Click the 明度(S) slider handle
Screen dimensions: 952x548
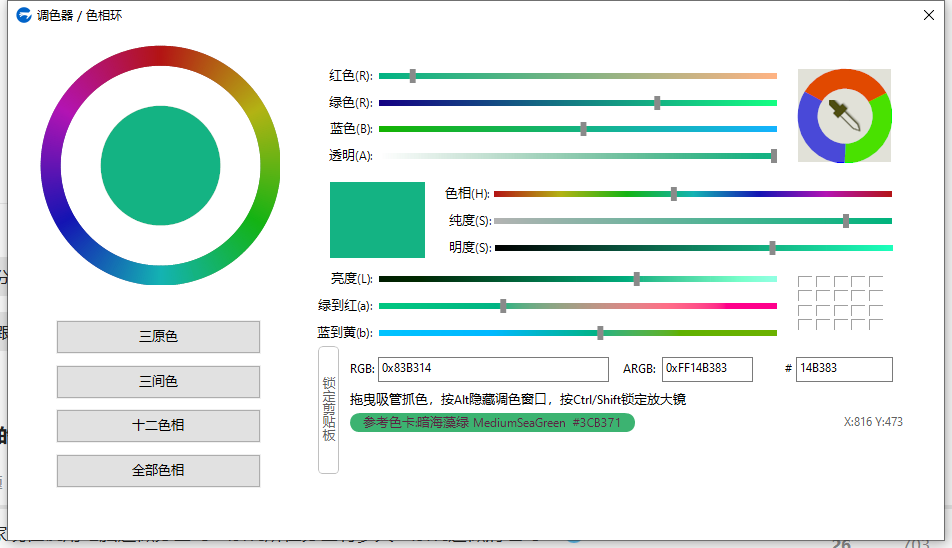coord(772,248)
